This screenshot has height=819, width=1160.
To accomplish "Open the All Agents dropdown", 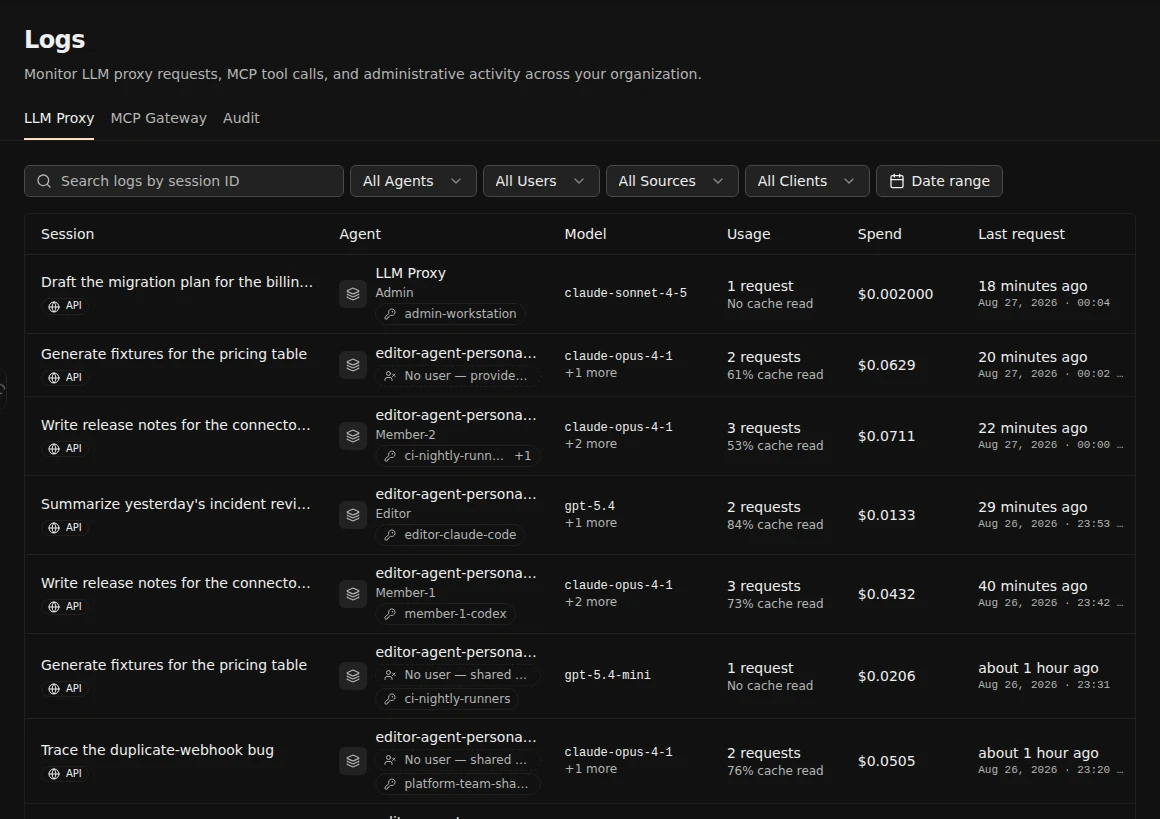I will point(413,181).
